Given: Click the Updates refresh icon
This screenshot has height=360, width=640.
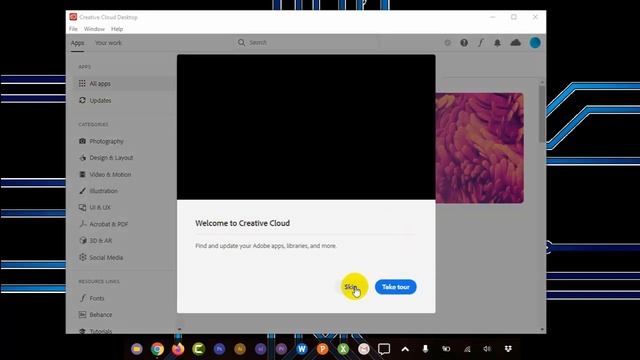Looking at the screenshot, I should [x=82, y=100].
